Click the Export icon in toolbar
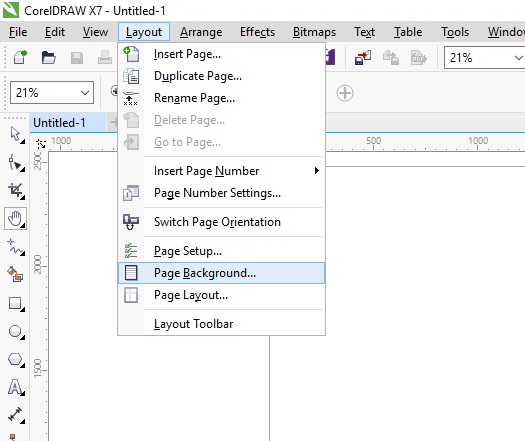This screenshot has width=525, height=441. point(391,58)
